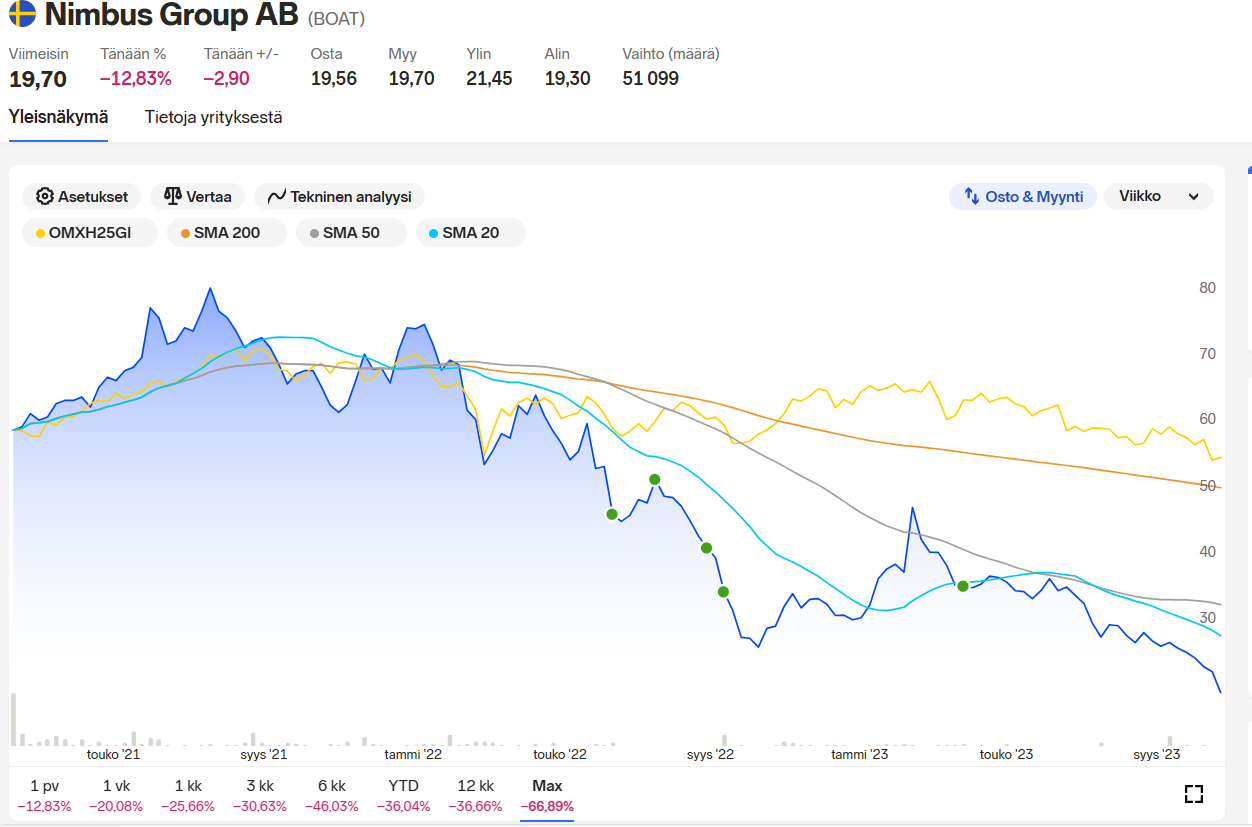This screenshot has width=1252, height=827.
Task: Click the green marker near touko '23
Action: pos(963,586)
